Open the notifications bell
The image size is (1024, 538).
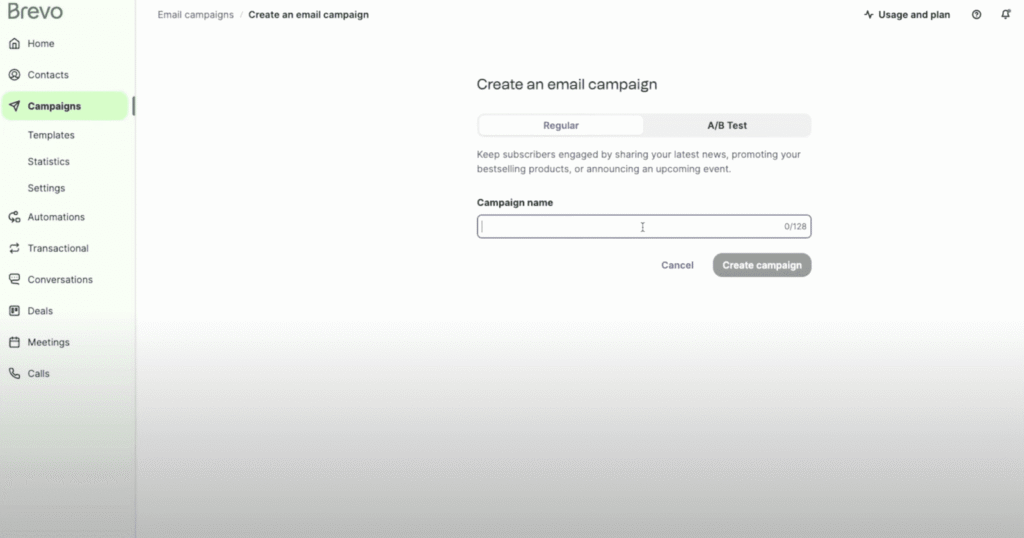[1005, 15]
